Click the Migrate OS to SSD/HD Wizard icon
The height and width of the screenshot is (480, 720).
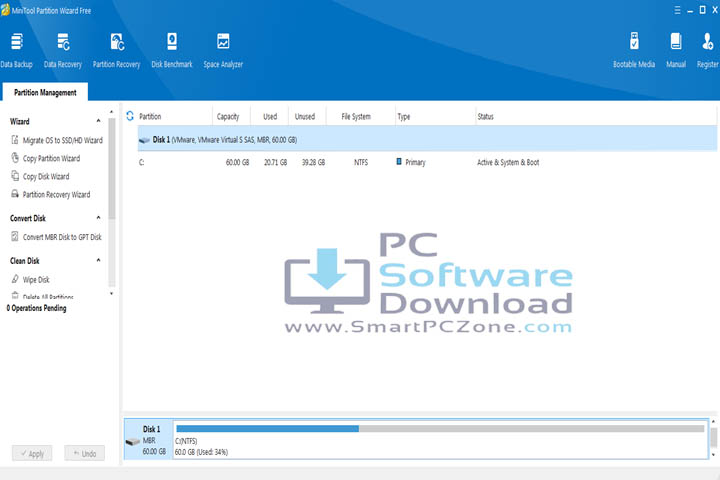coord(15,140)
